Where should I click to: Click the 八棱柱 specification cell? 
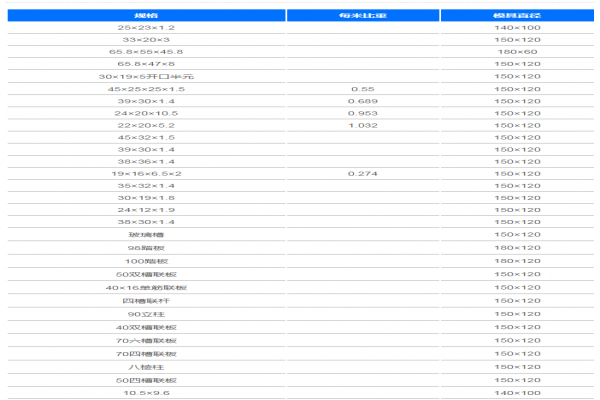147,367
